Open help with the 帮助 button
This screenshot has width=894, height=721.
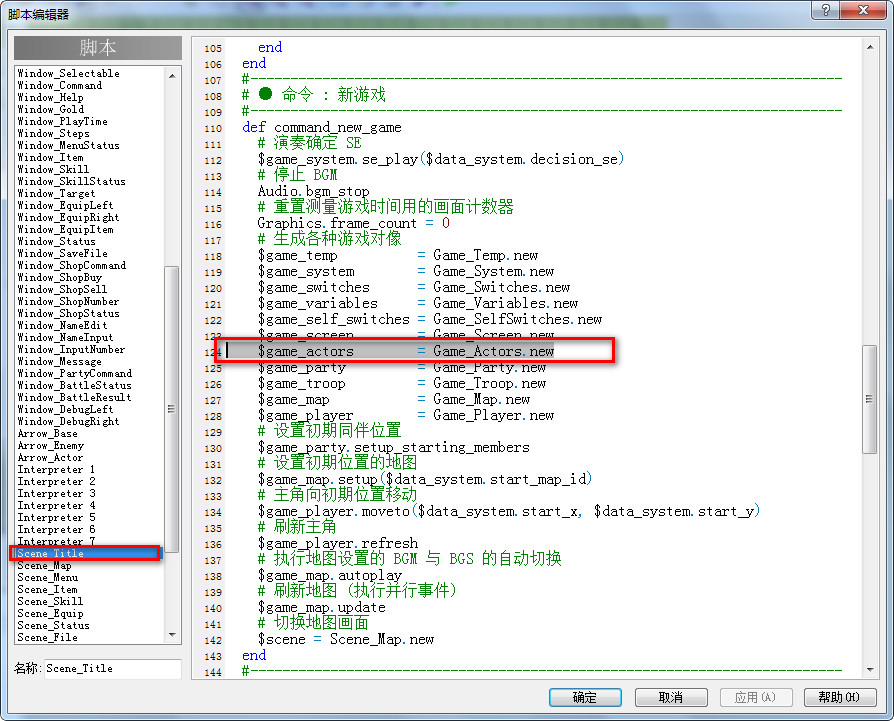[x=839, y=697]
